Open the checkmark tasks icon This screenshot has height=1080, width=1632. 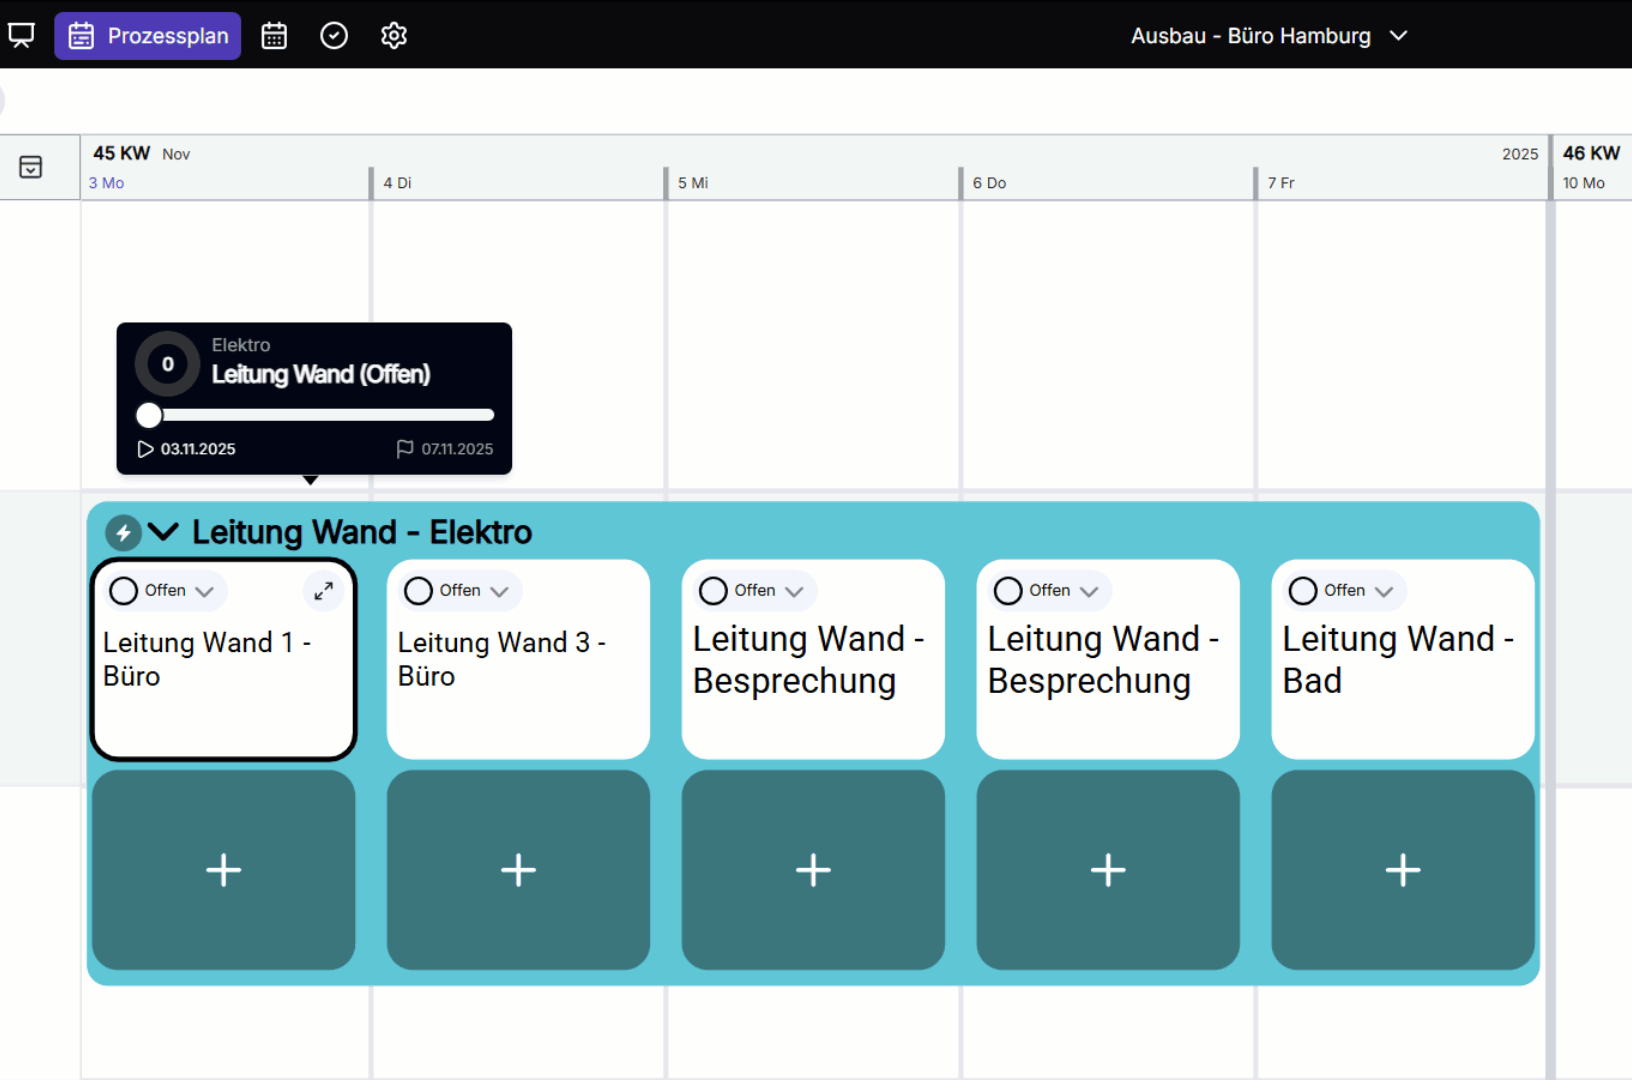[x=334, y=36]
